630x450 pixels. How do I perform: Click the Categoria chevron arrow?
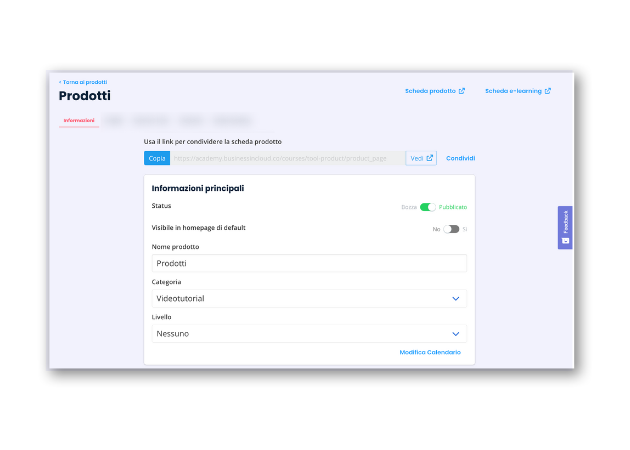[456, 298]
